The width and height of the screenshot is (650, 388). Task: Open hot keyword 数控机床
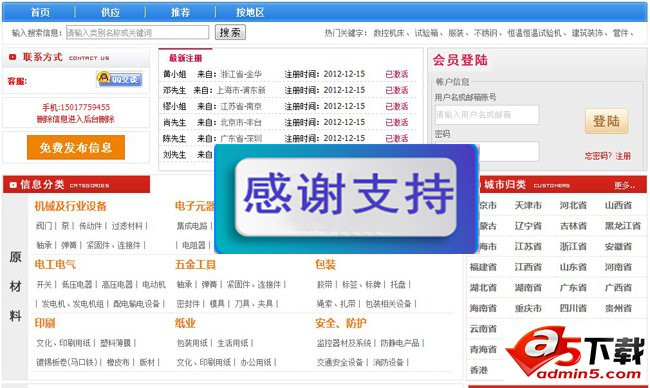pos(389,33)
